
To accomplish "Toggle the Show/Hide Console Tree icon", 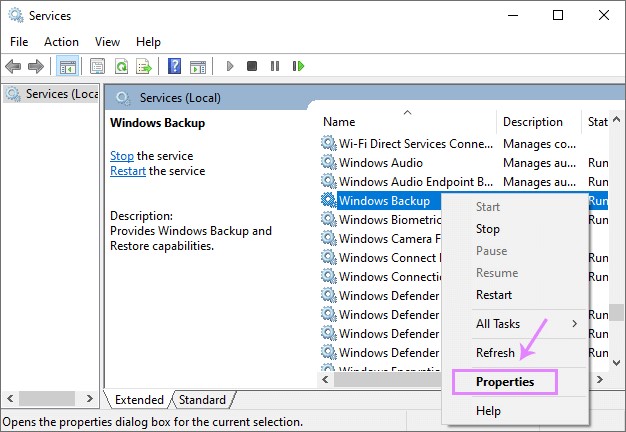I will [x=68, y=66].
